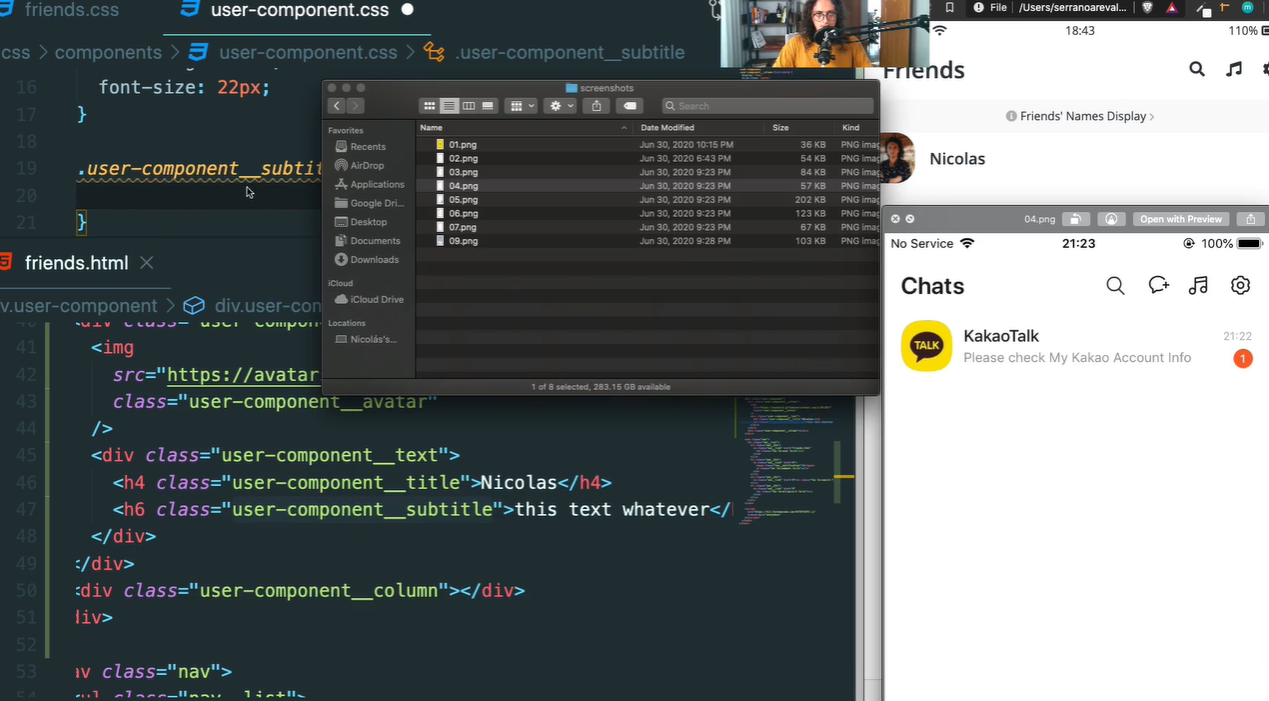This screenshot has height=701, width=1269.
Task: Select Nicolás's location in the Finder sidebar
Action: (367, 340)
